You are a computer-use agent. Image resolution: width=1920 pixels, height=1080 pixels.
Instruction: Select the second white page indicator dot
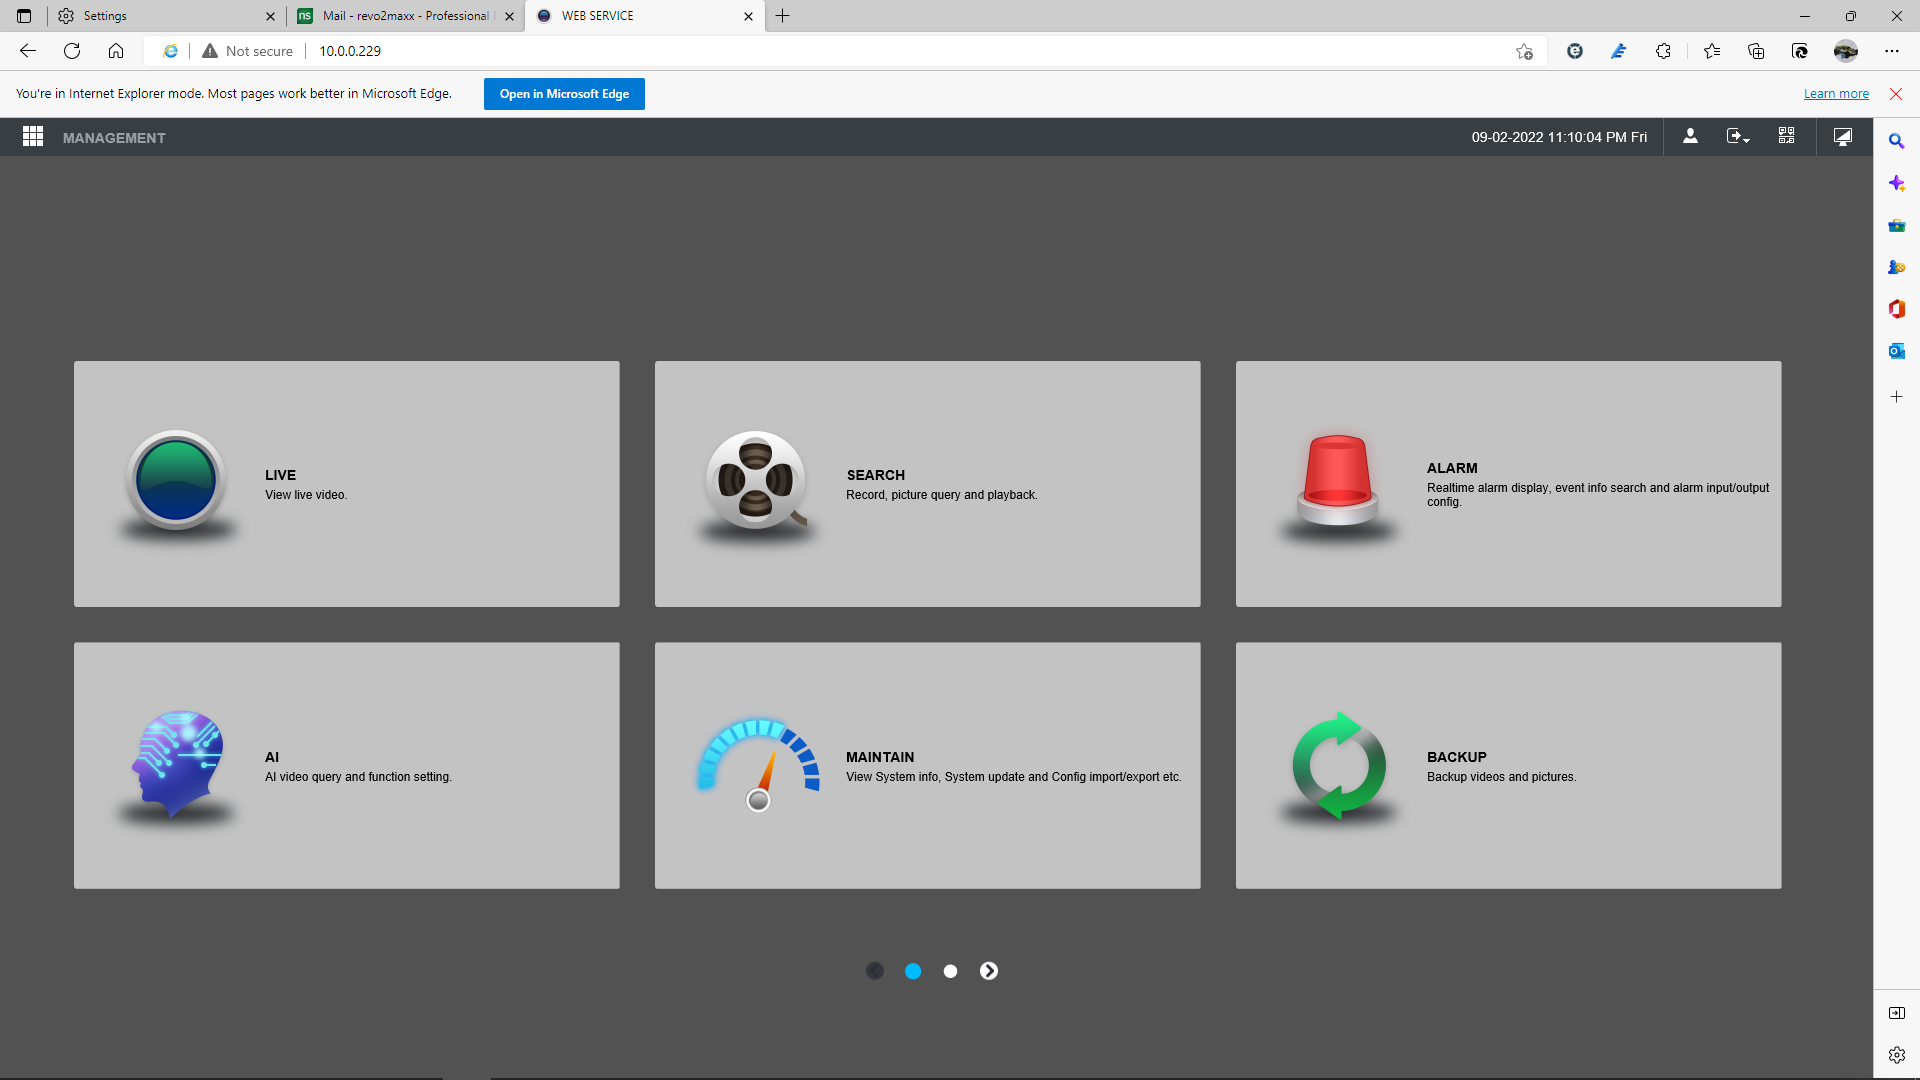950,971
